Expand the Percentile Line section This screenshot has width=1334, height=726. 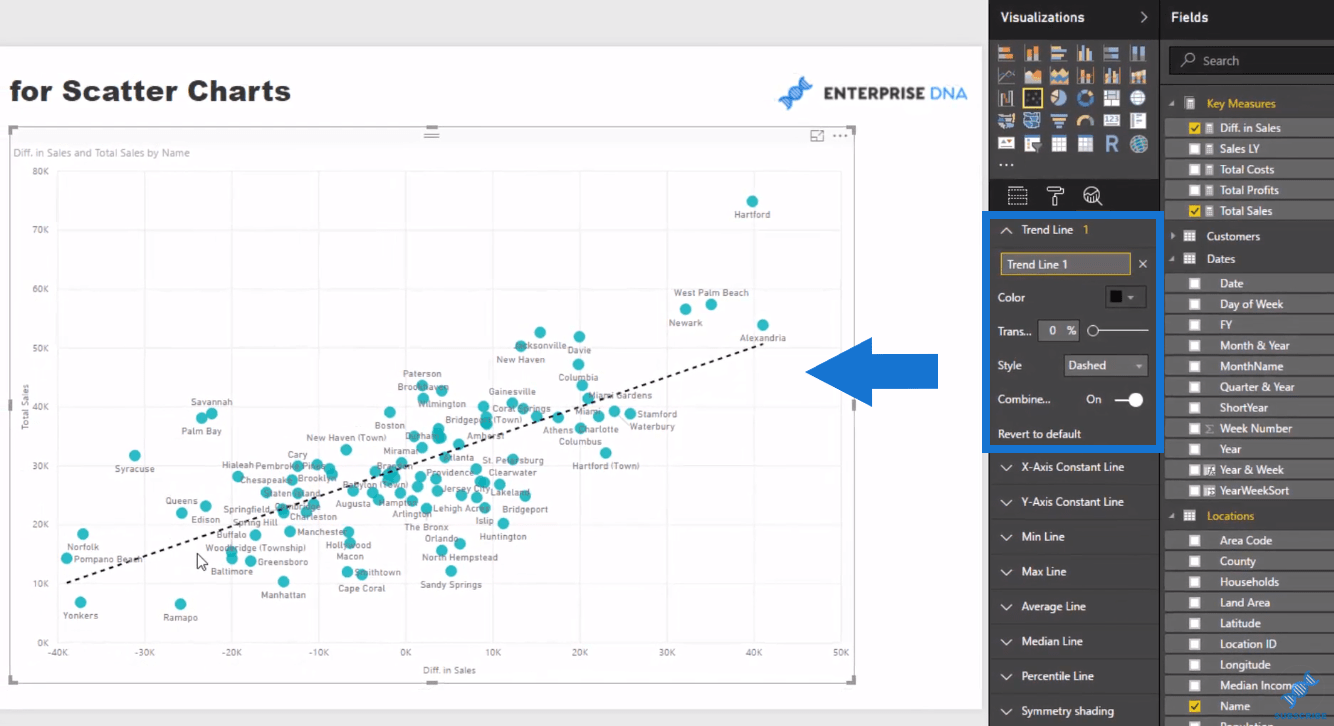(1006, 677)
